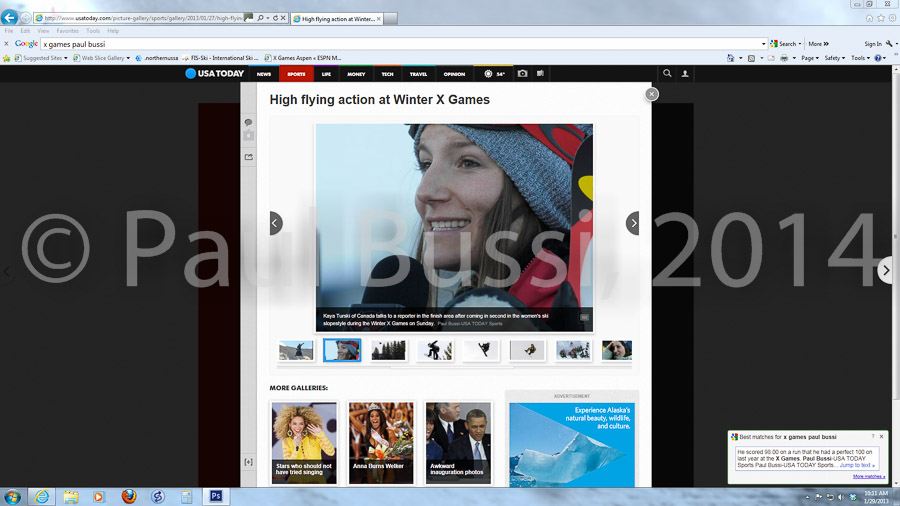Go back with the browser back arrow

[9, 17]
